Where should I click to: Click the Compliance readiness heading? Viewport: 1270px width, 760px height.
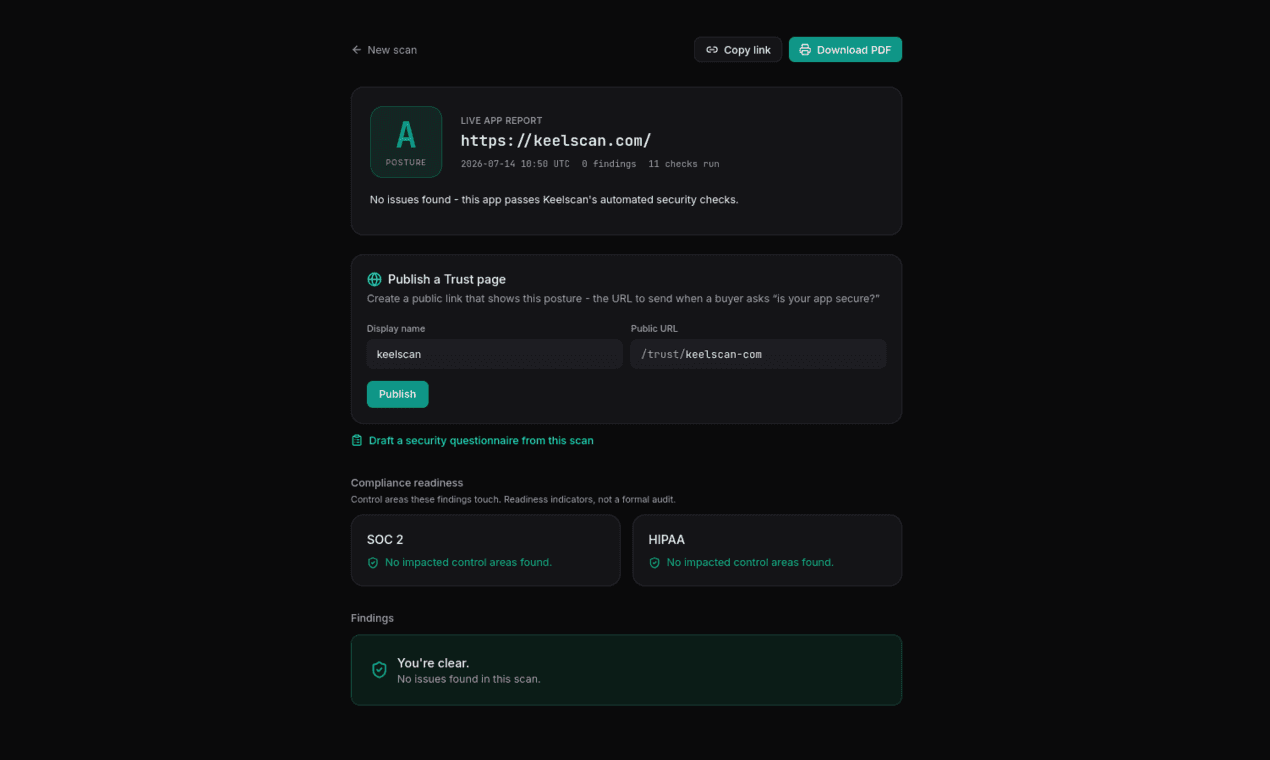pos(407,483)
